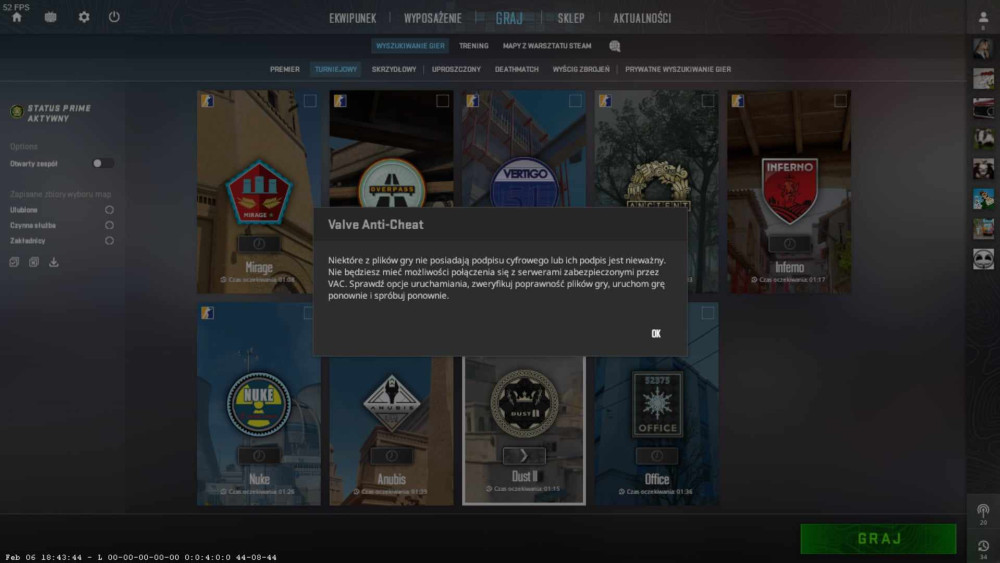Select the UPROSZCZONY mode tab

pos(456,69)
